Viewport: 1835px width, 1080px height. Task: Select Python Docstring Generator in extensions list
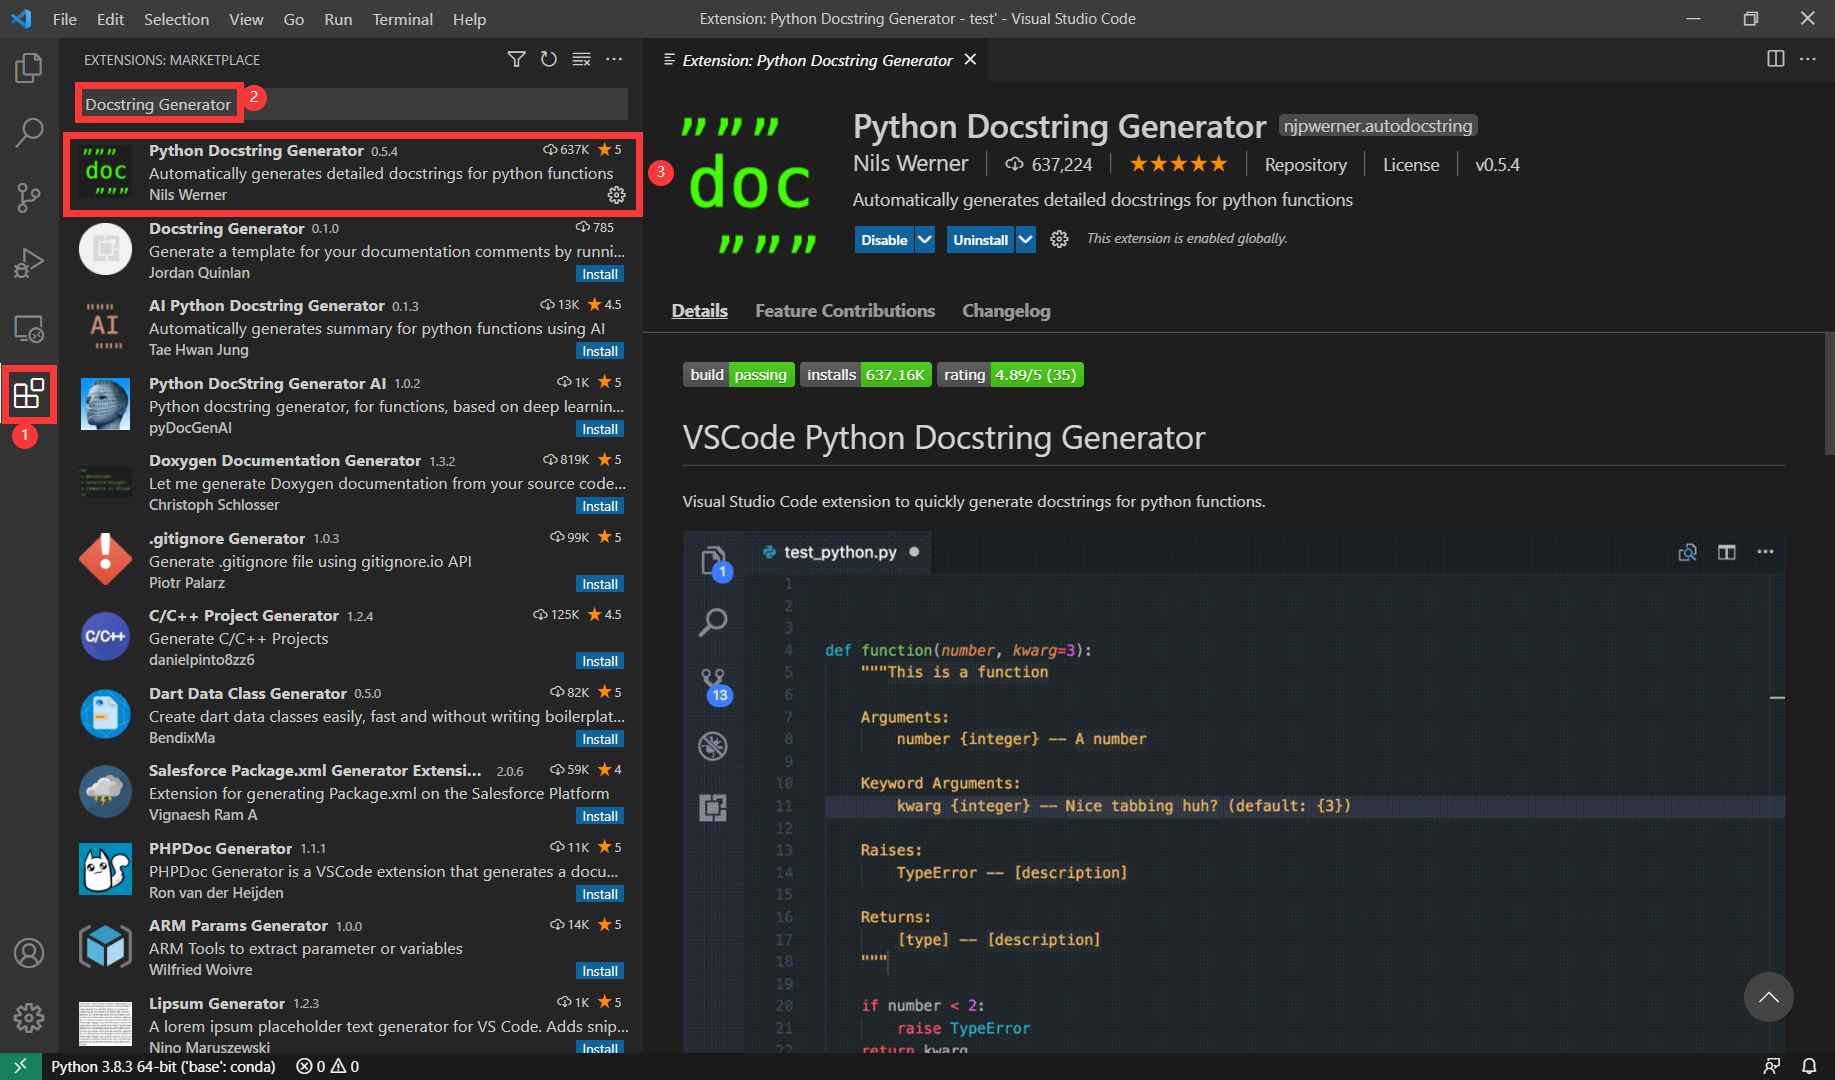(352, 173)
